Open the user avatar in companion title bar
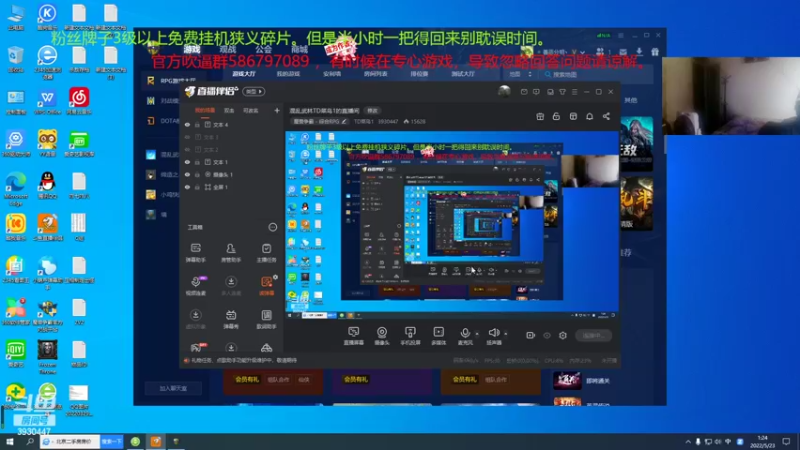The image size is (800, 450). pyautogui.click(x=504, y=91)
